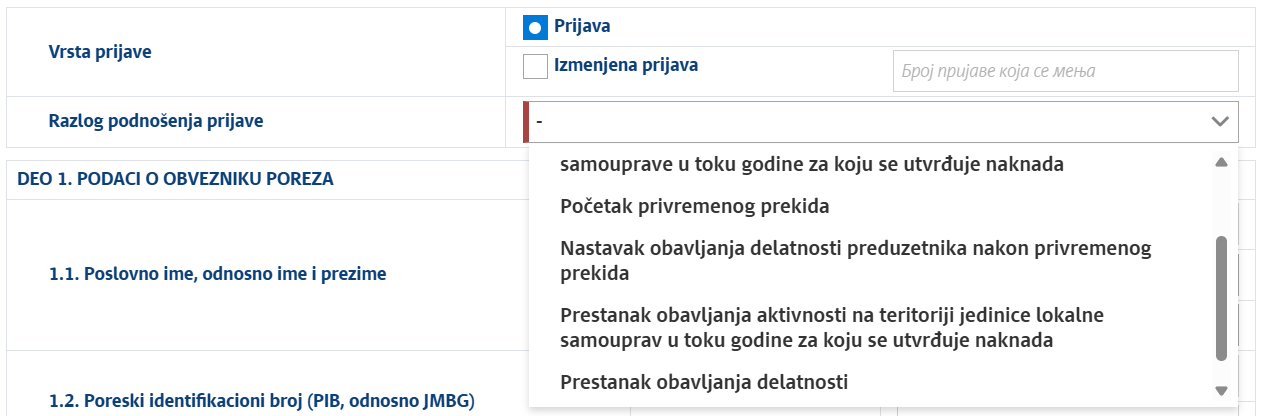Screen dimensions: 1286x416
Task: Click the 'DEO 1. PODACI O OBVEZNIKU POREZA' header
Action: coord(175,180)
